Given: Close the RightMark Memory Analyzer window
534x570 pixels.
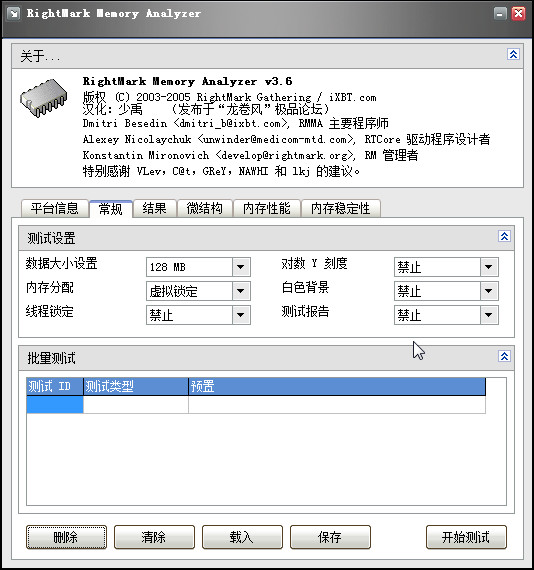Looking at the screenshot, I should pyautogui.click(x=518, y=14).
